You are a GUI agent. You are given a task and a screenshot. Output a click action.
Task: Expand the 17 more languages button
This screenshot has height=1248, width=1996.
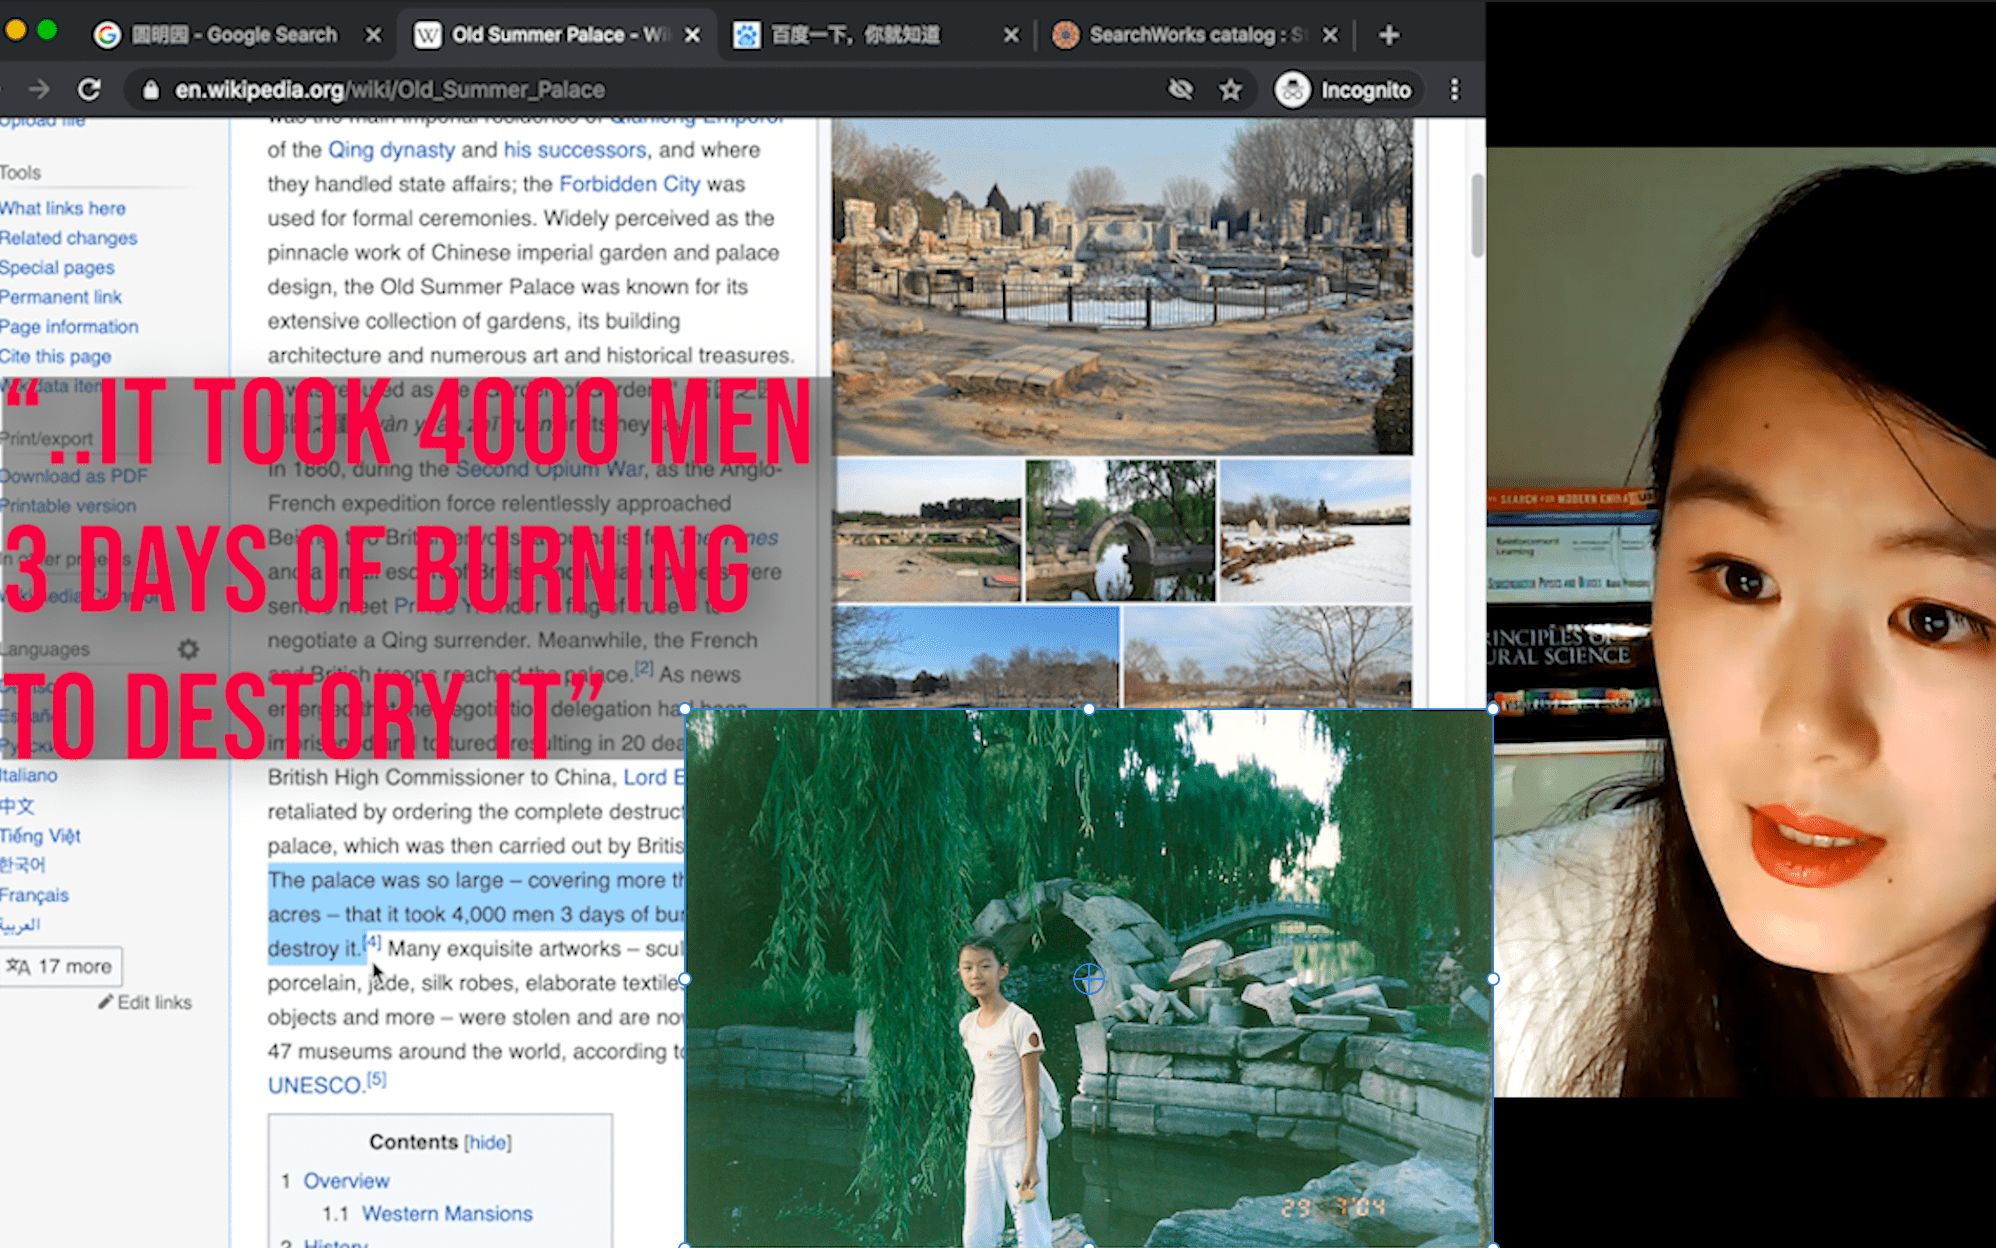[x=61, y=966]
